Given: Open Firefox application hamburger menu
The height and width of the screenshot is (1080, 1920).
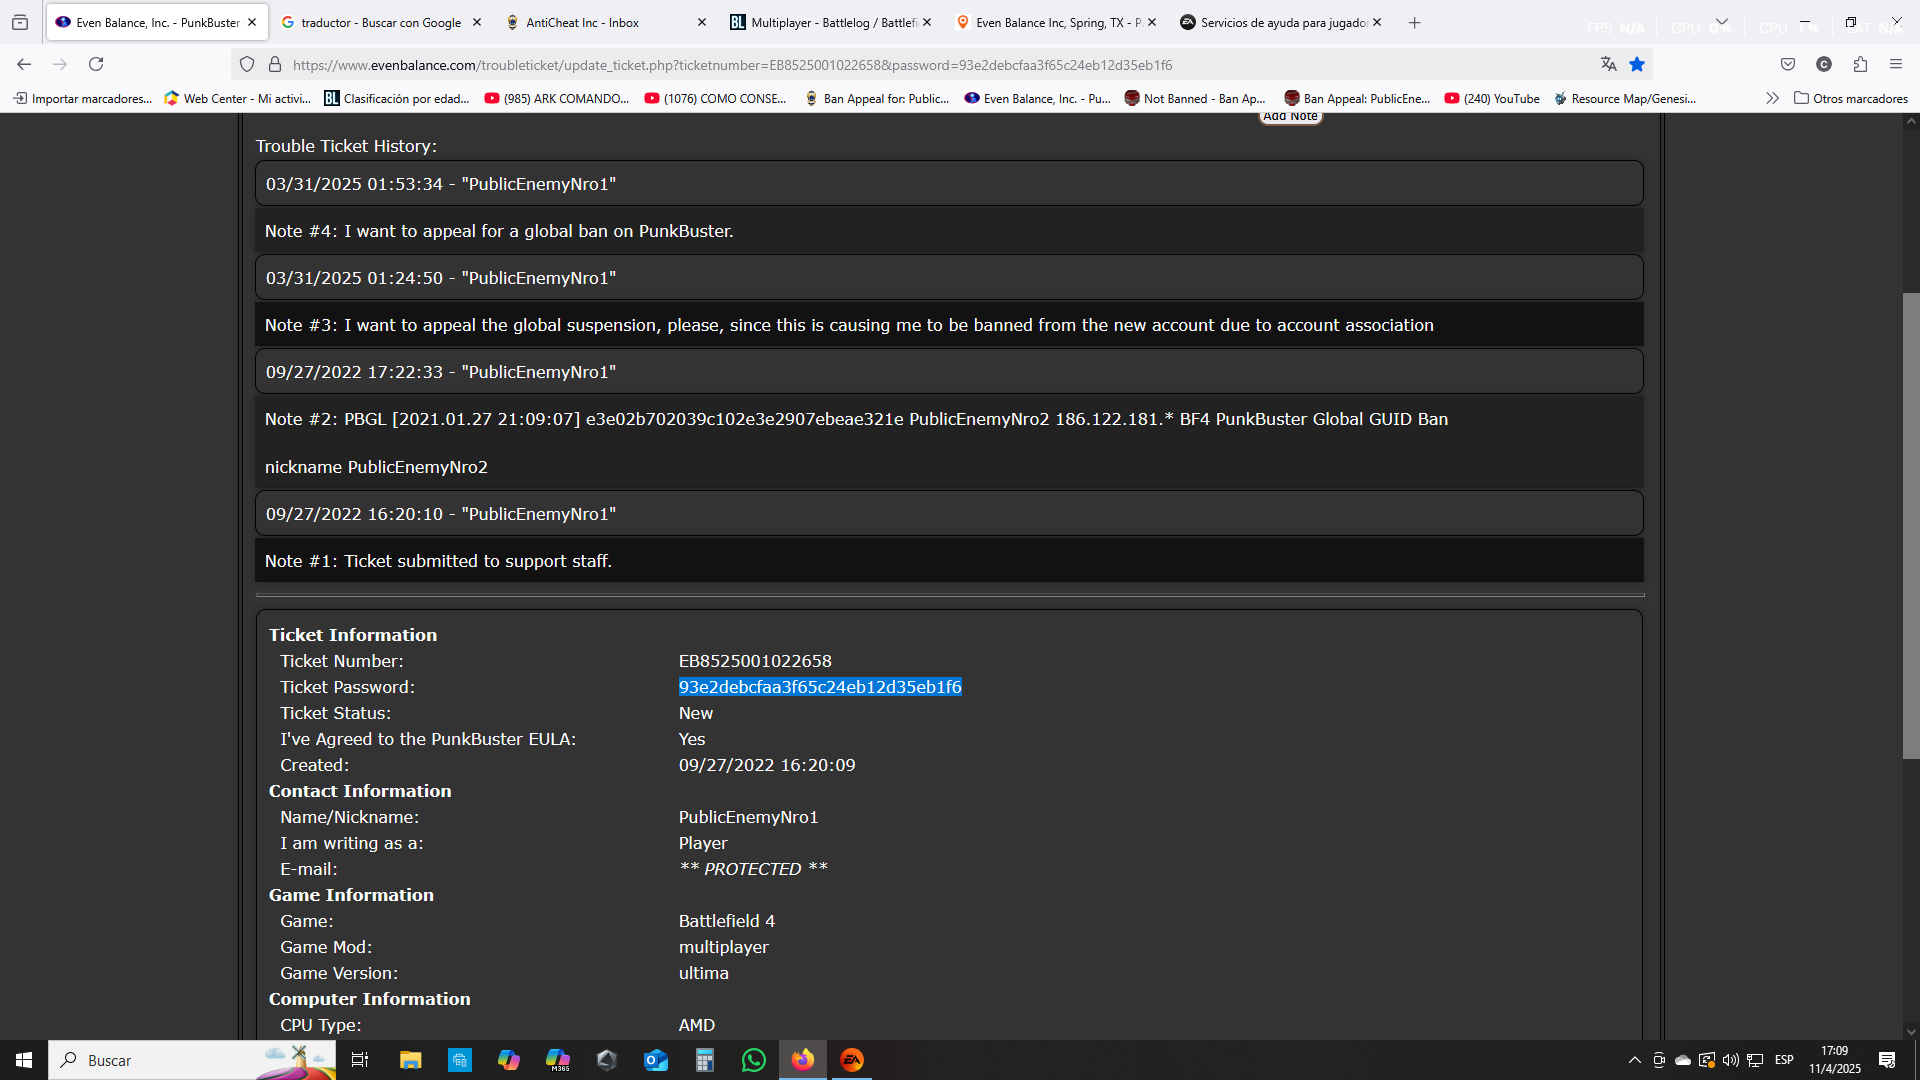Looking at the screenshot, I should coord(1896,64).
